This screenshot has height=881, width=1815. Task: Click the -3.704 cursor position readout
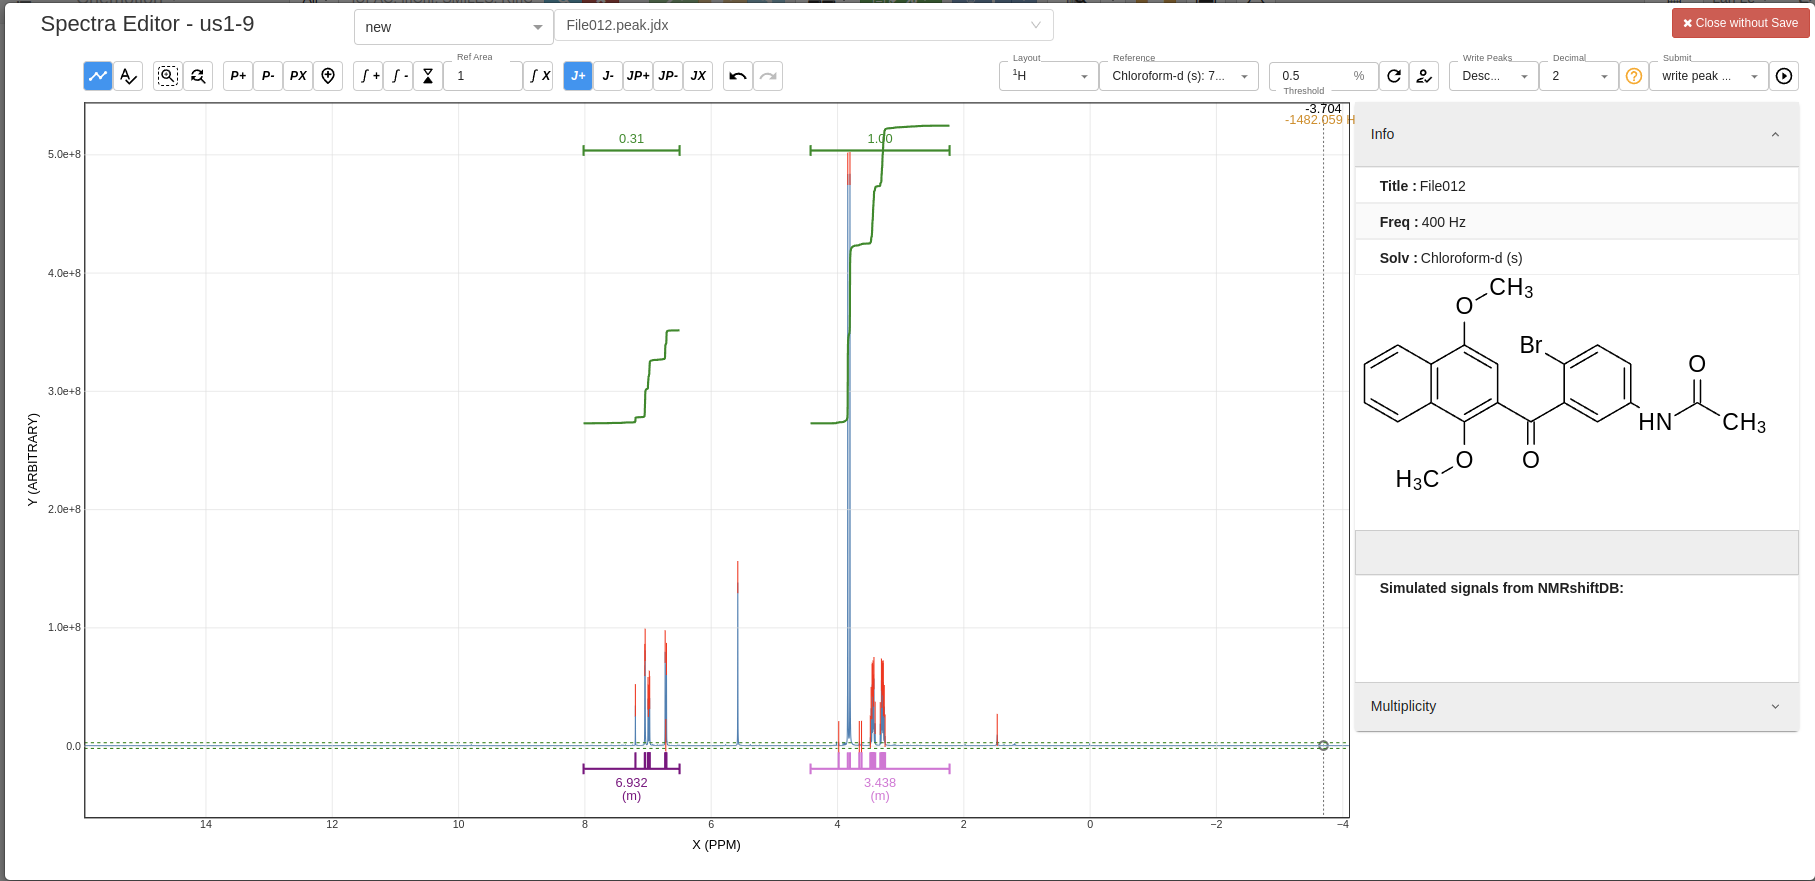pos(1323,109)
